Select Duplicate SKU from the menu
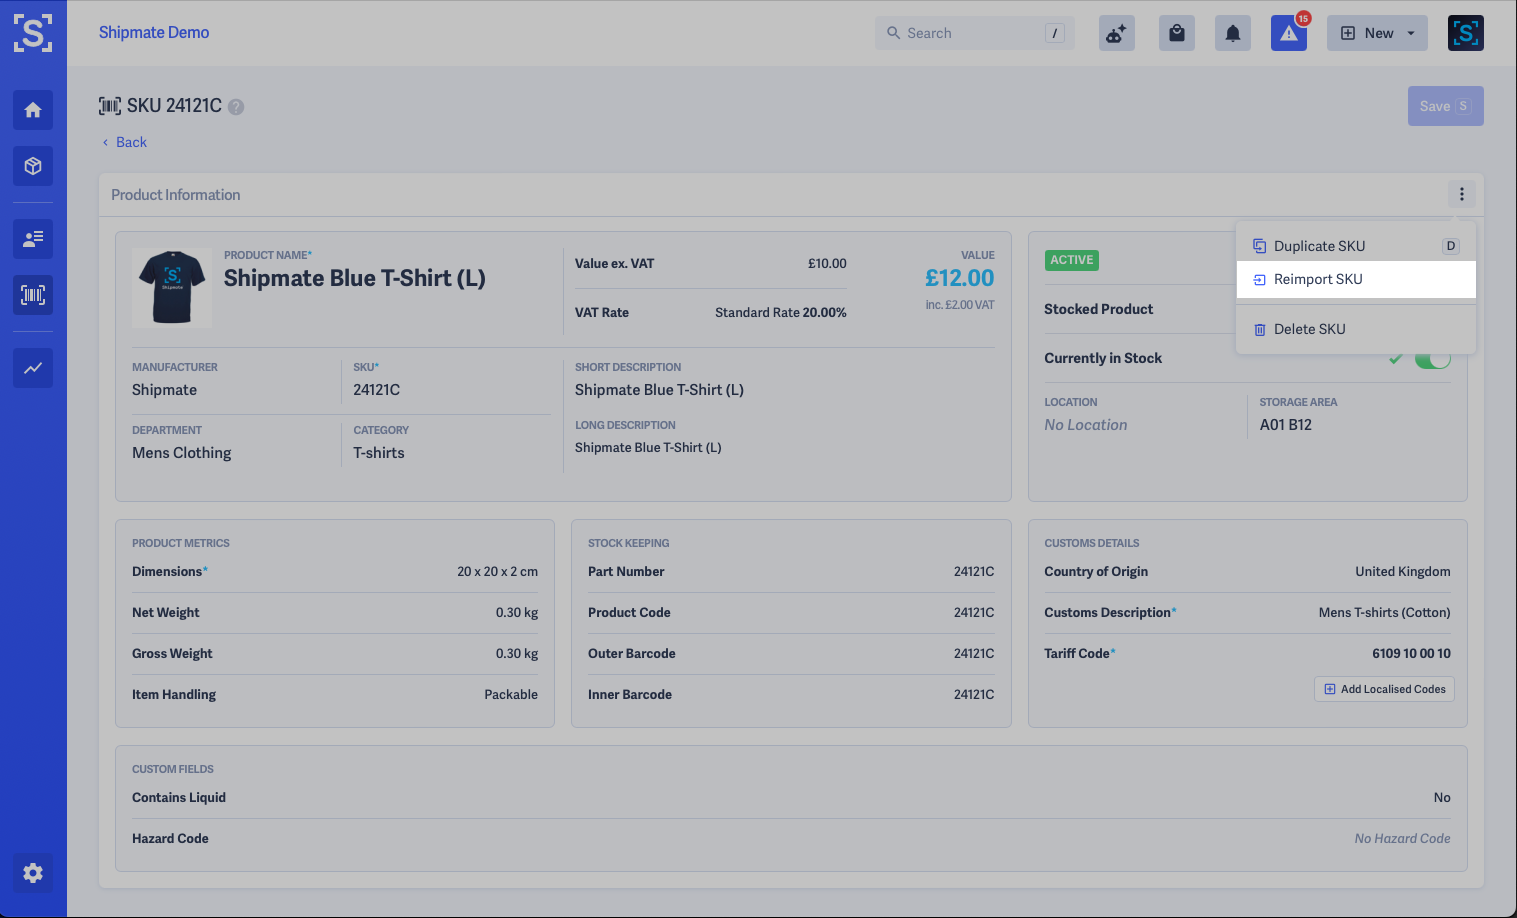1517x918 pixels. click(1356, 246)
